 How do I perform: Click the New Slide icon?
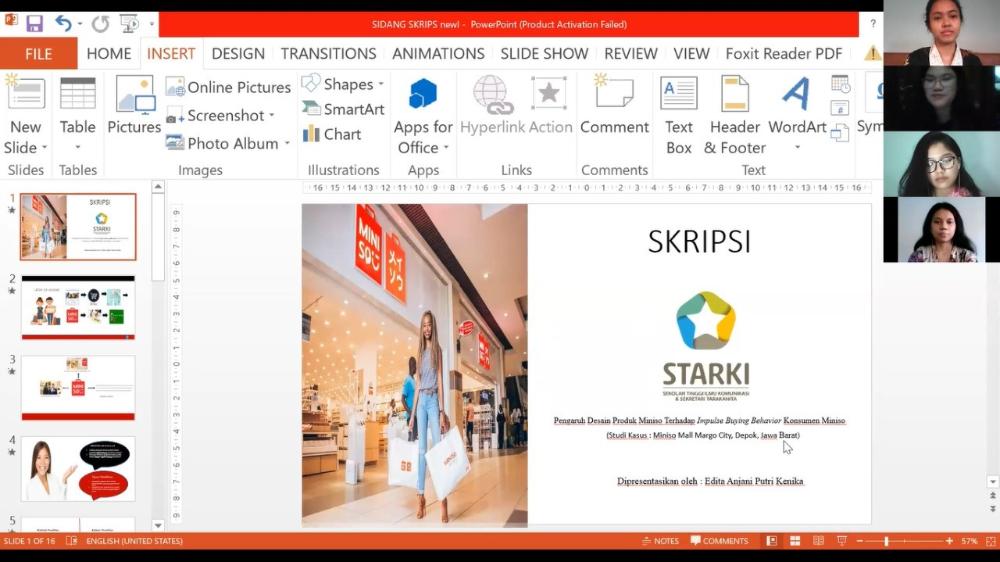click(x=26, y=93)
